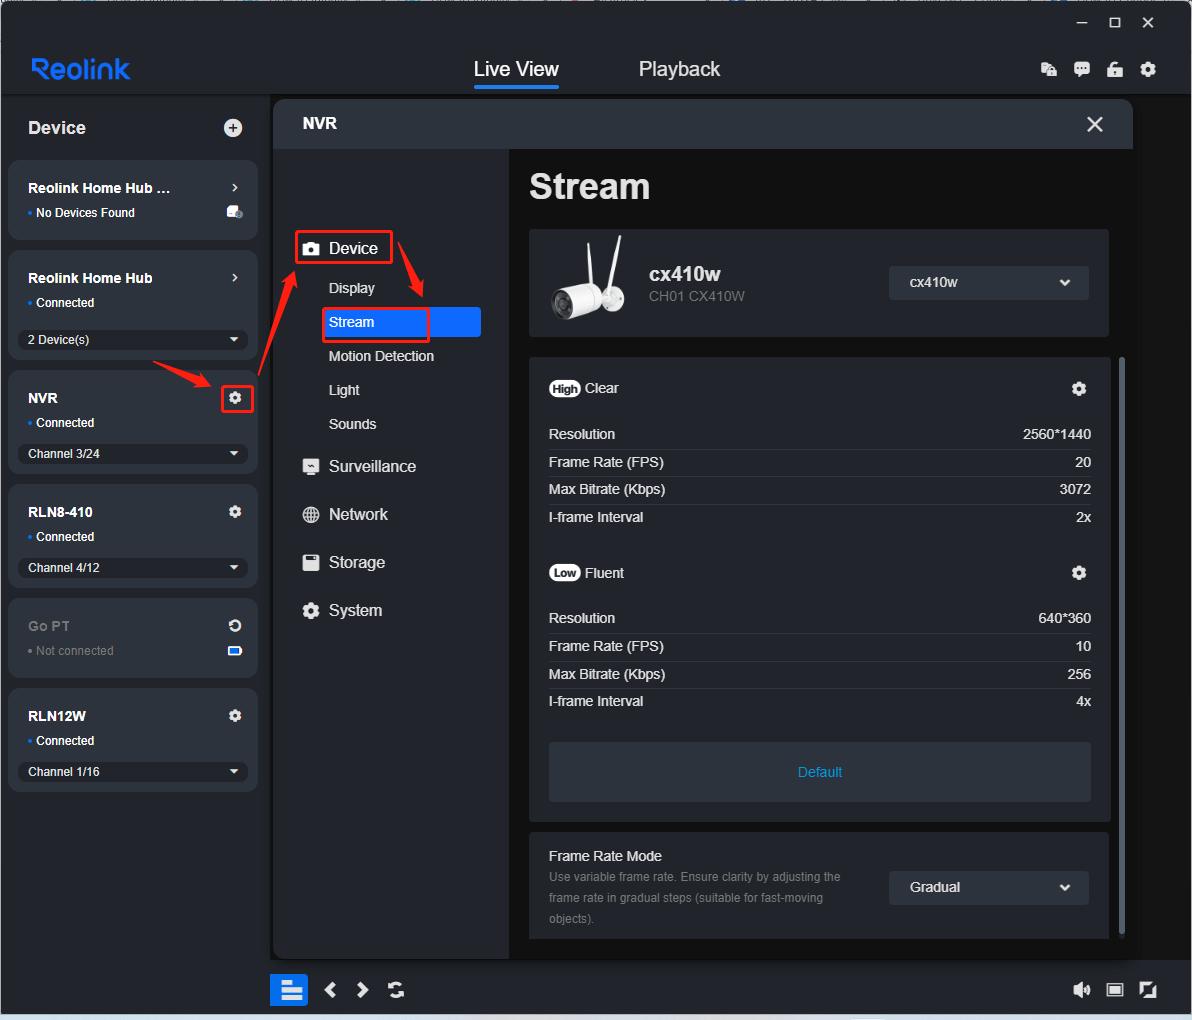Select the RLN12W device name
The width and height of the screenshot is (1192, 1020).
[57, 716]
